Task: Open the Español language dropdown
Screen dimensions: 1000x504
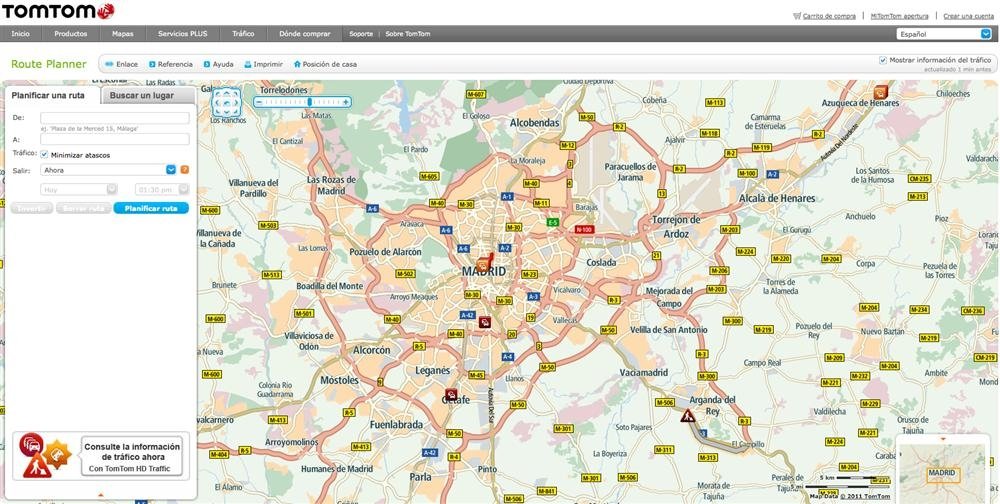Action: pyautogui.click(x=943, y=34)
